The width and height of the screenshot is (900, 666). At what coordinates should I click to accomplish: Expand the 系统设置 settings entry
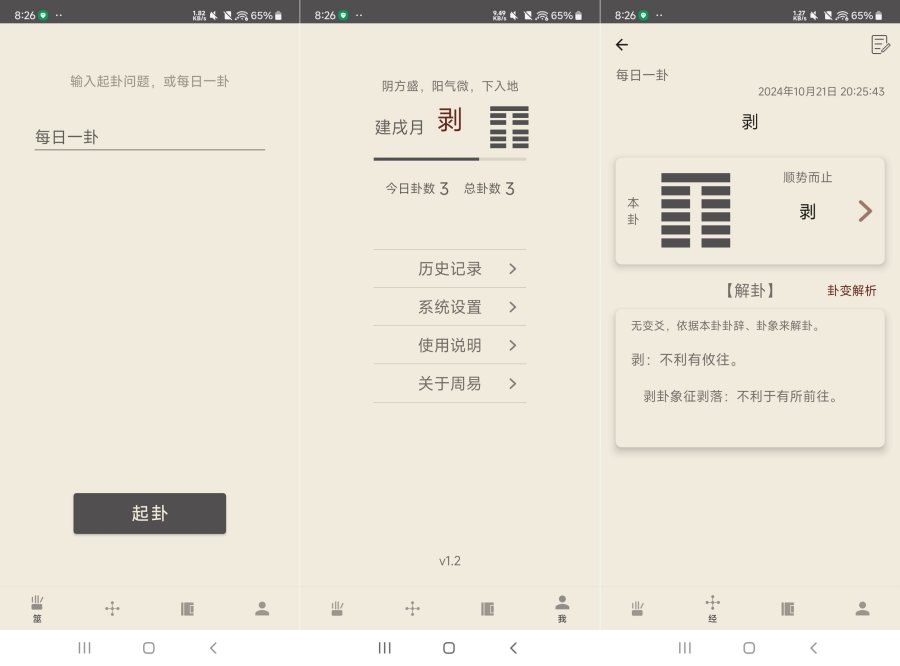[x=450, y=307]
